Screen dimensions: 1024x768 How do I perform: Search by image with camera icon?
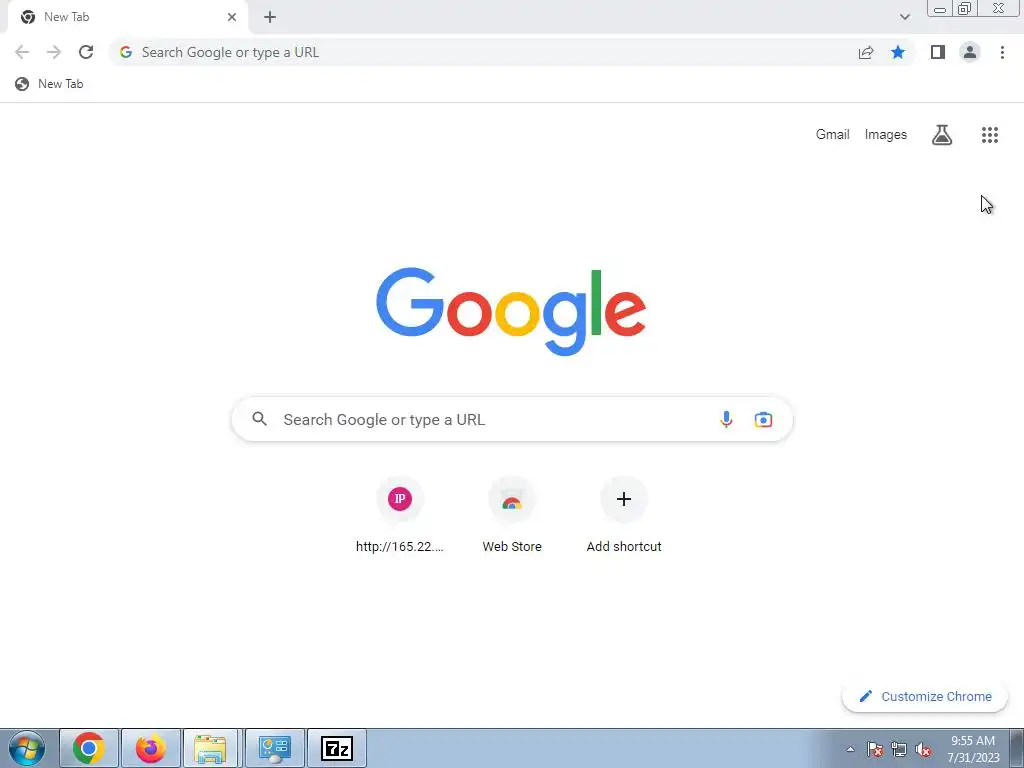[763, 419]
